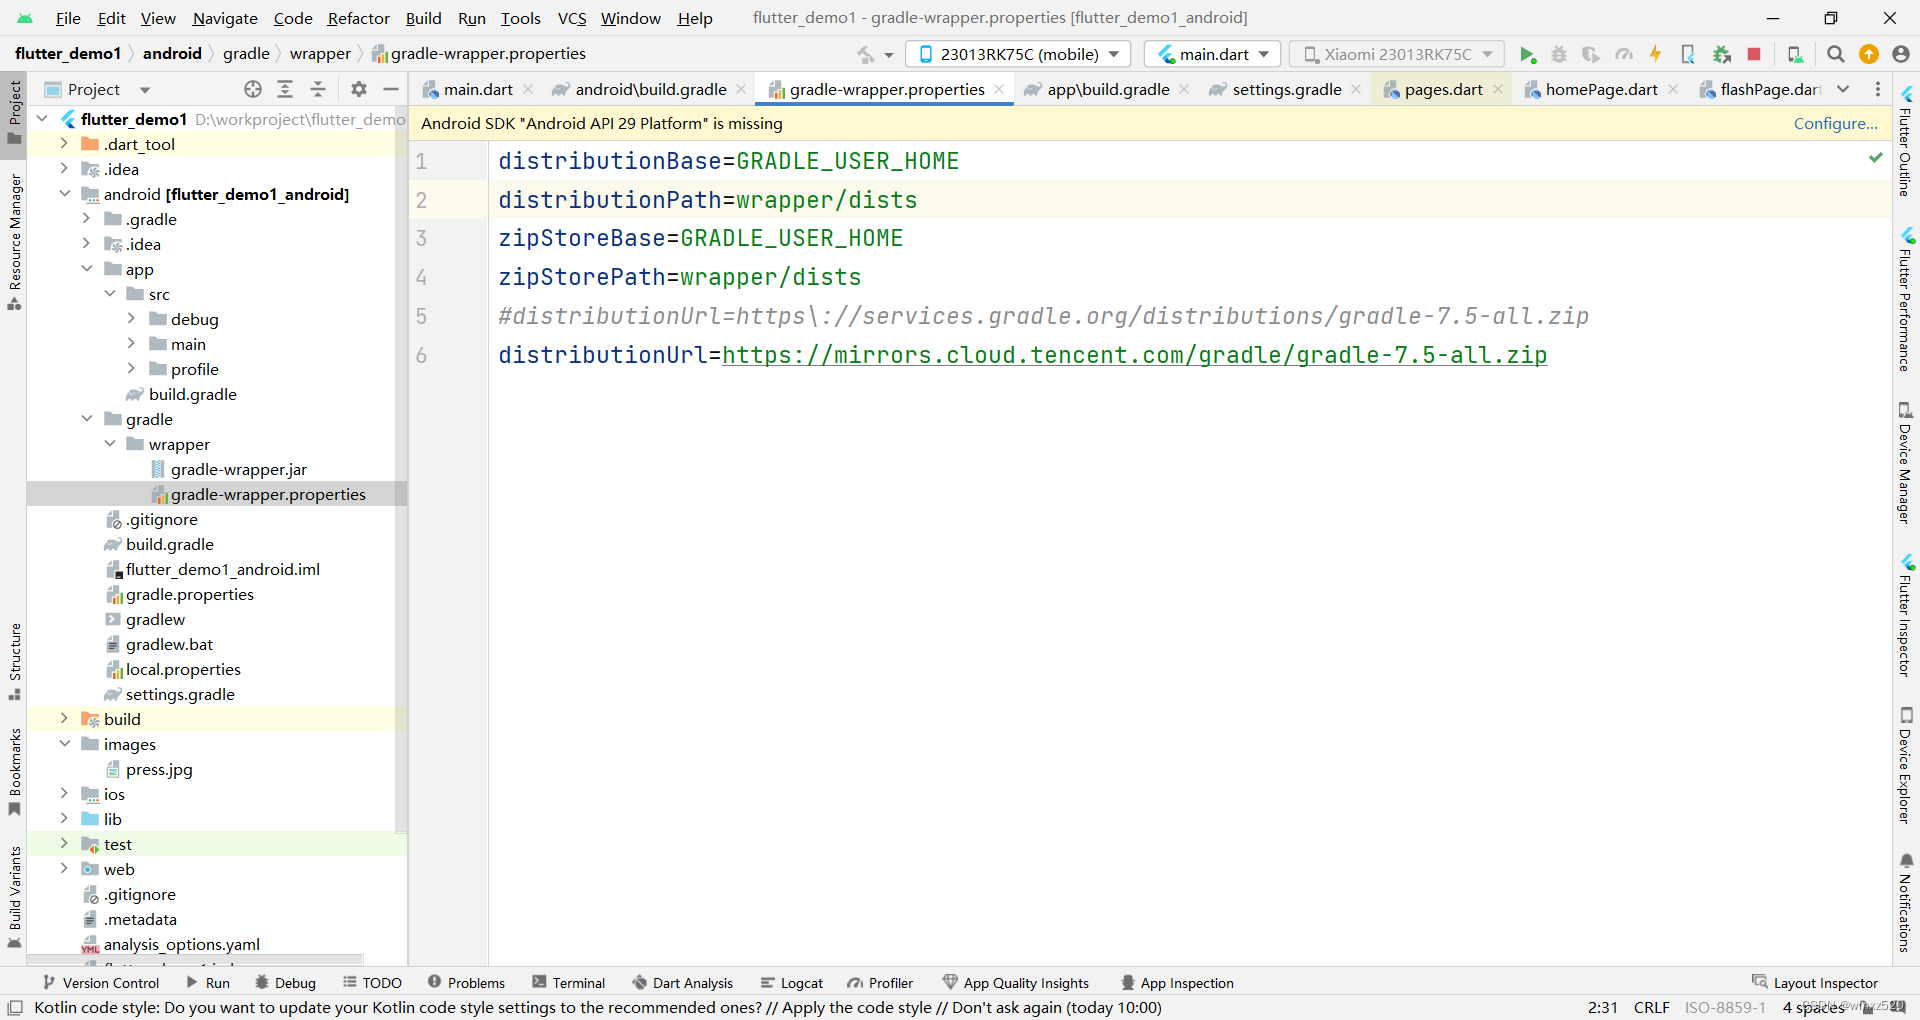
Task: Open editor tabs more options menu
Action: (x=1878, y=89)
